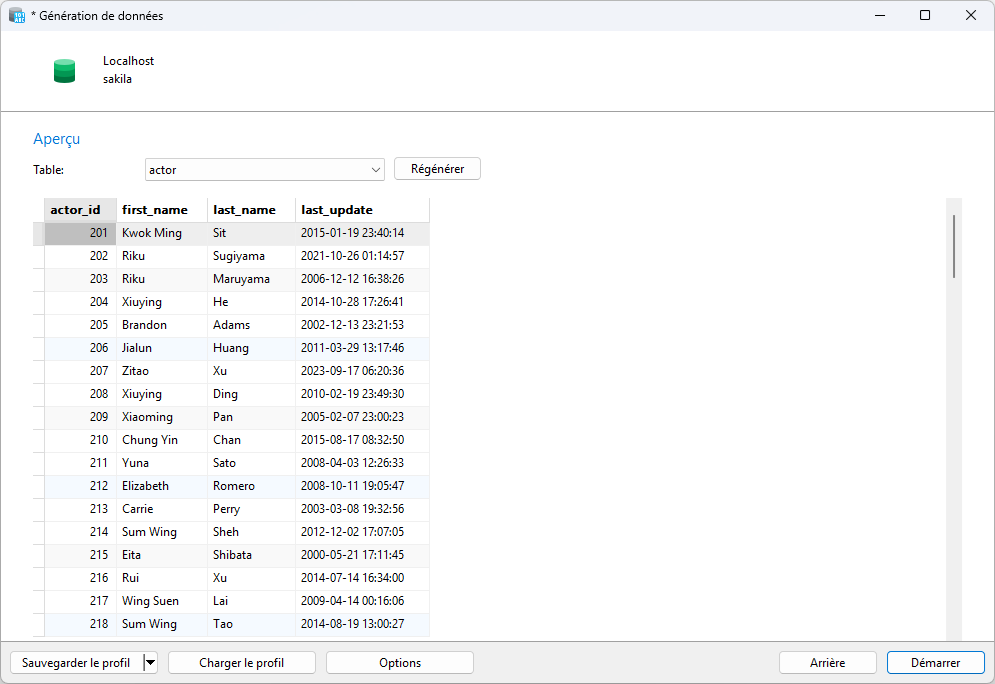
Task: Click the last_name cell 'Sit'
Action: (x=251, y=233)
